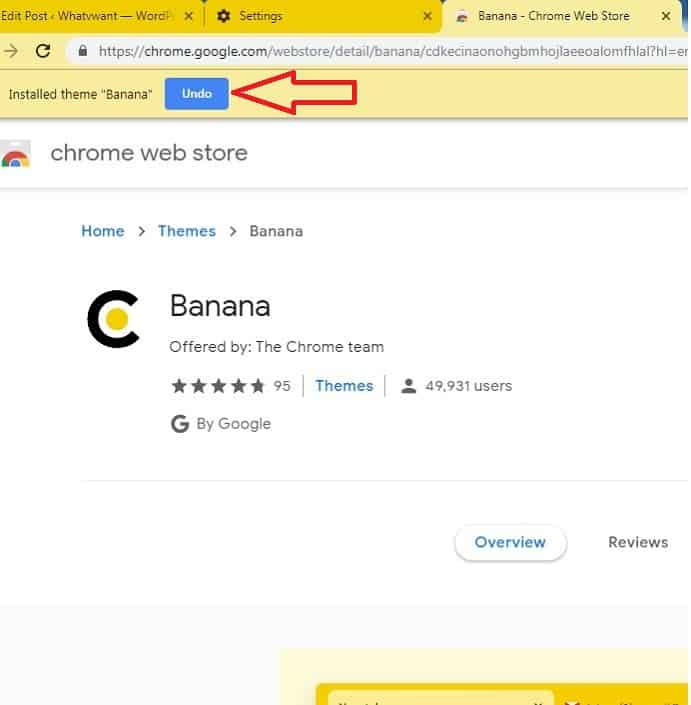Click the Banana theme logo icon

113,319
